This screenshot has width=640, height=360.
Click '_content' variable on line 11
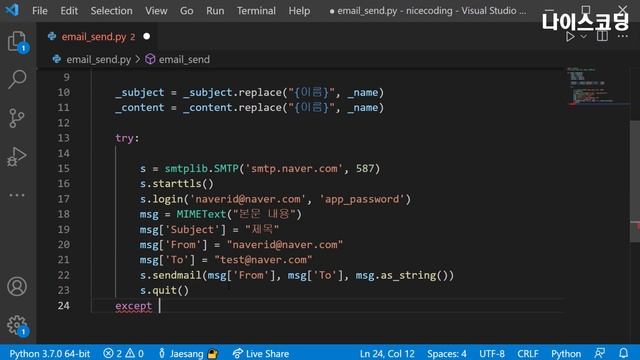click(140, 108)
